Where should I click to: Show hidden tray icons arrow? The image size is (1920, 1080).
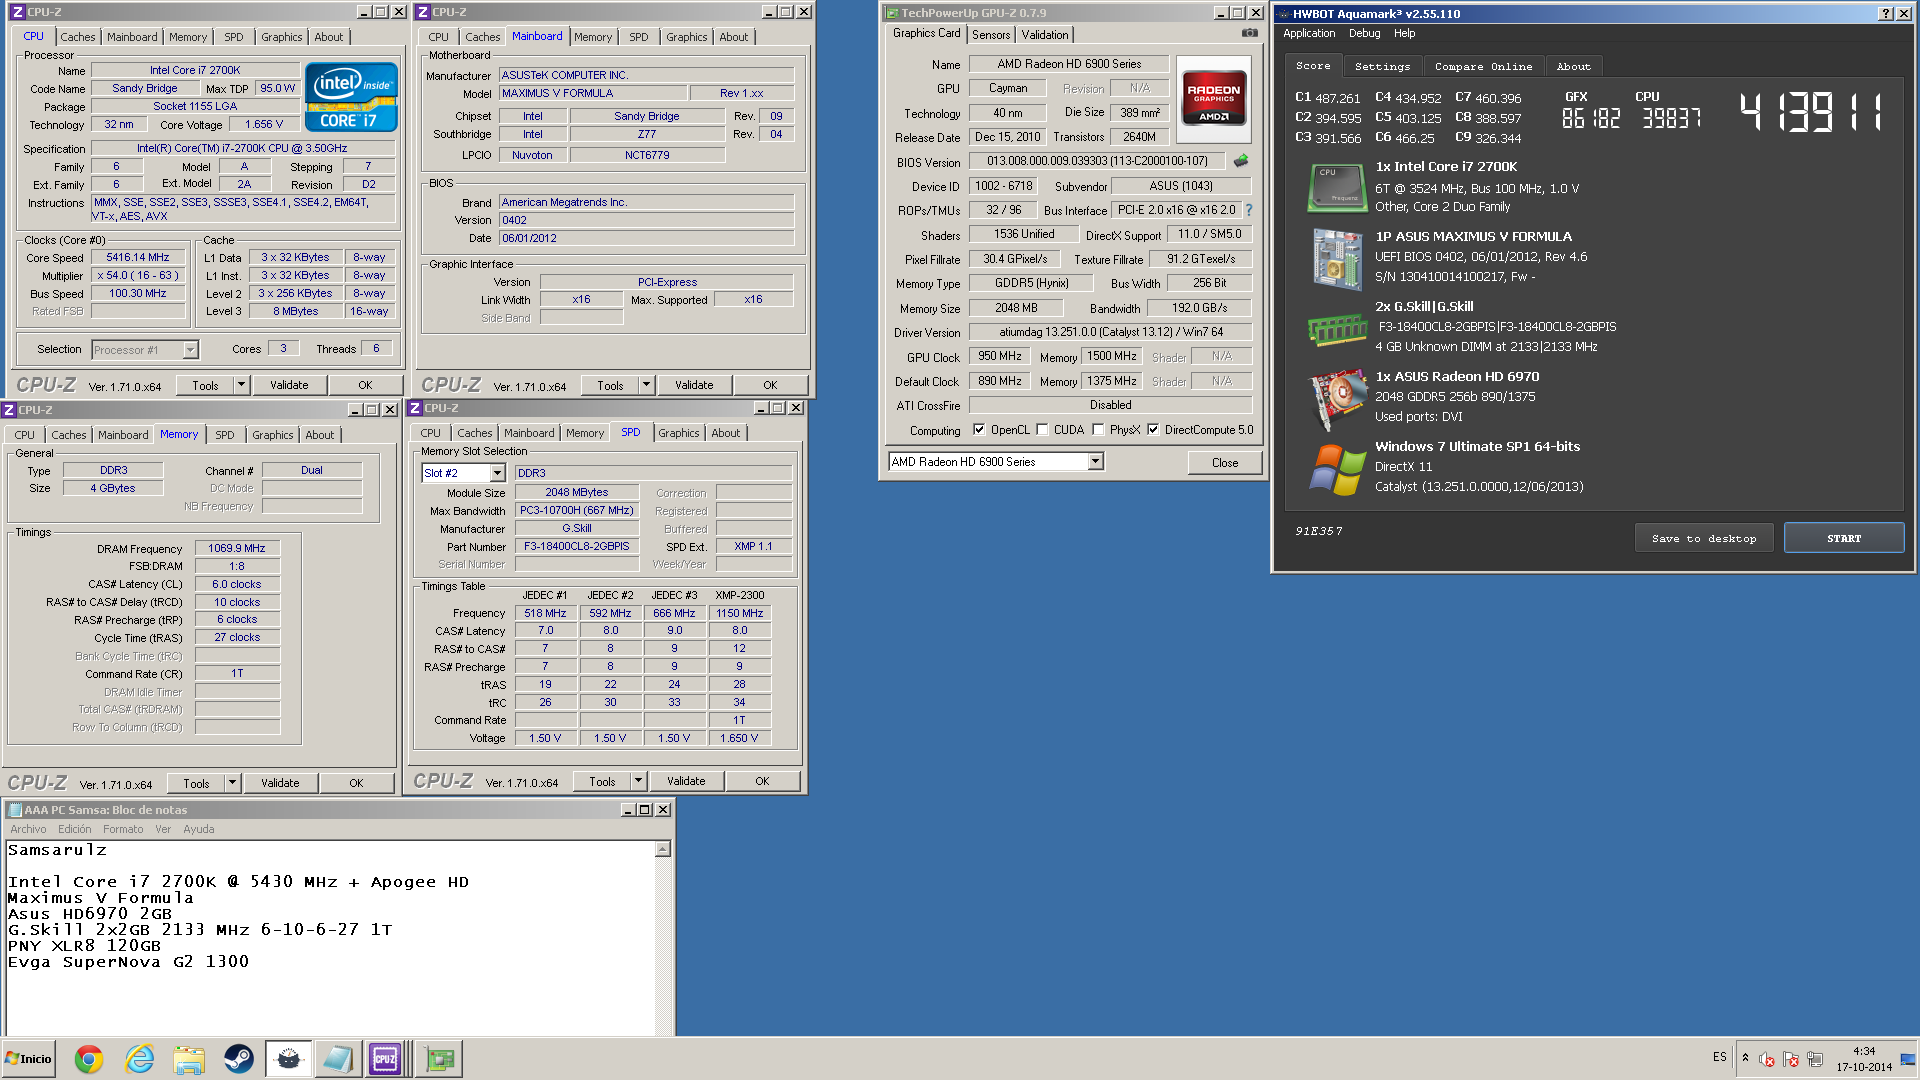pyautogui.click(x=1745, y=1058)
